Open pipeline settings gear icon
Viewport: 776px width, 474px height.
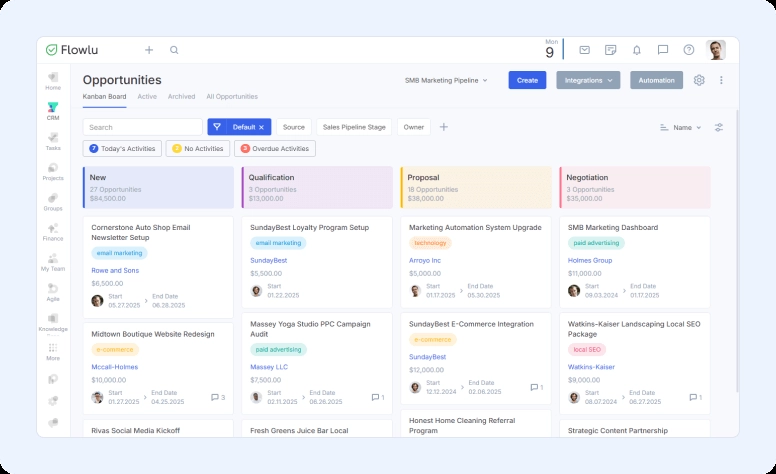[x=699, y=80]
